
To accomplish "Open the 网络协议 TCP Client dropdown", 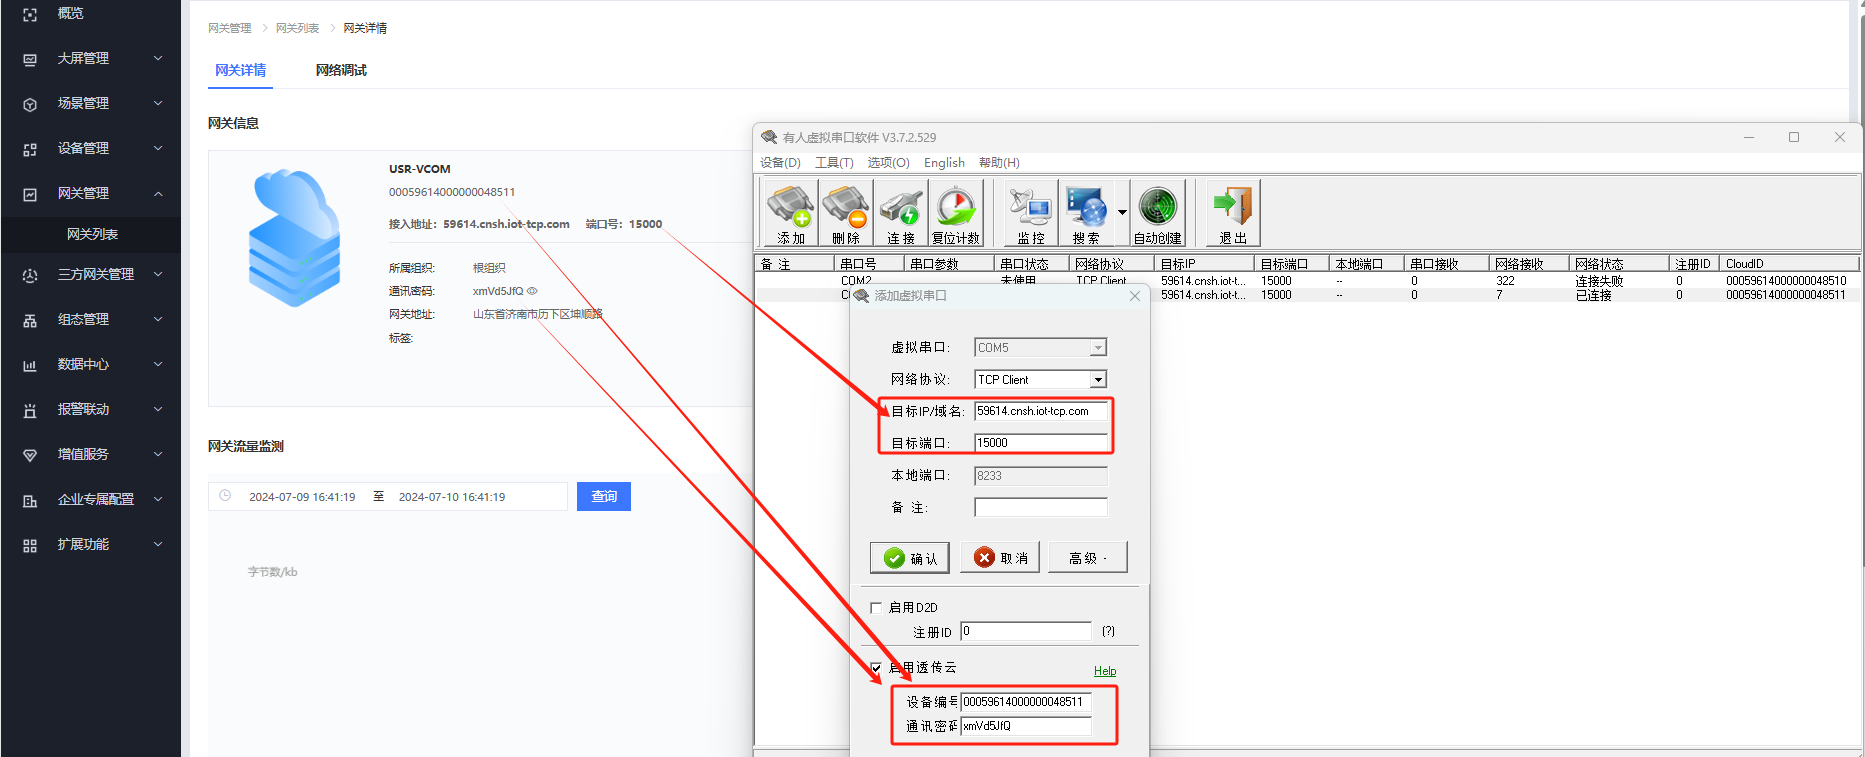I will pyautogui.click(x=1098, y=380).
